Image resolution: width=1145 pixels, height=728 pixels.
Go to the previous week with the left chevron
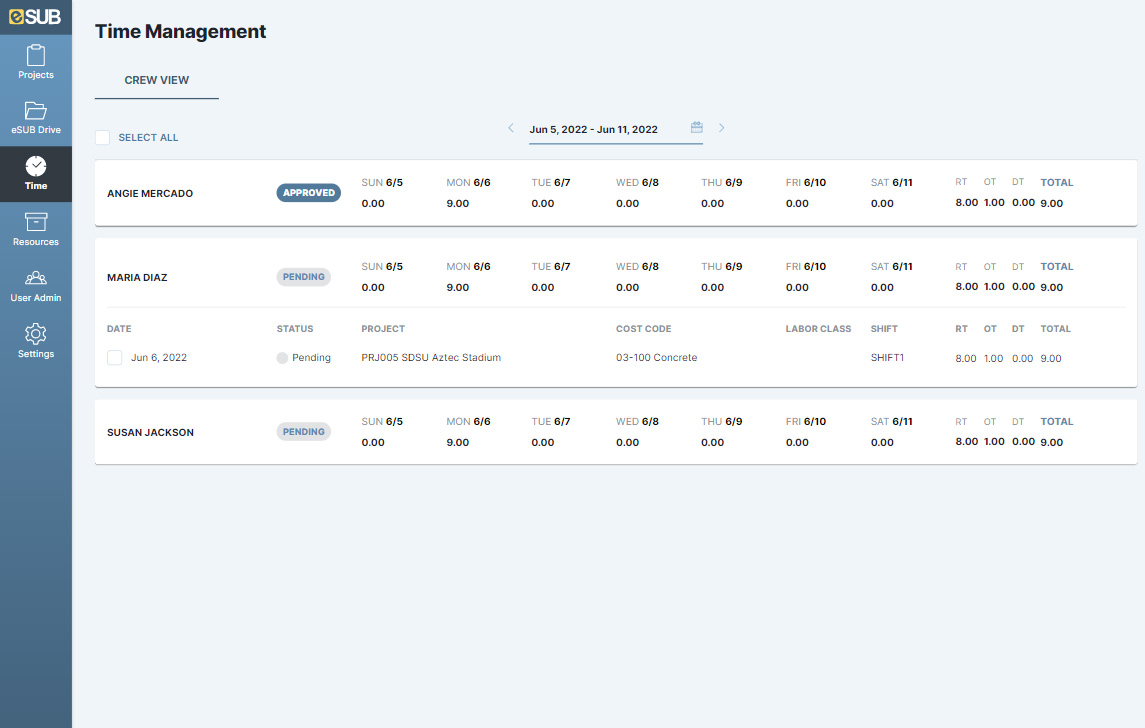(x=510, y=128)
